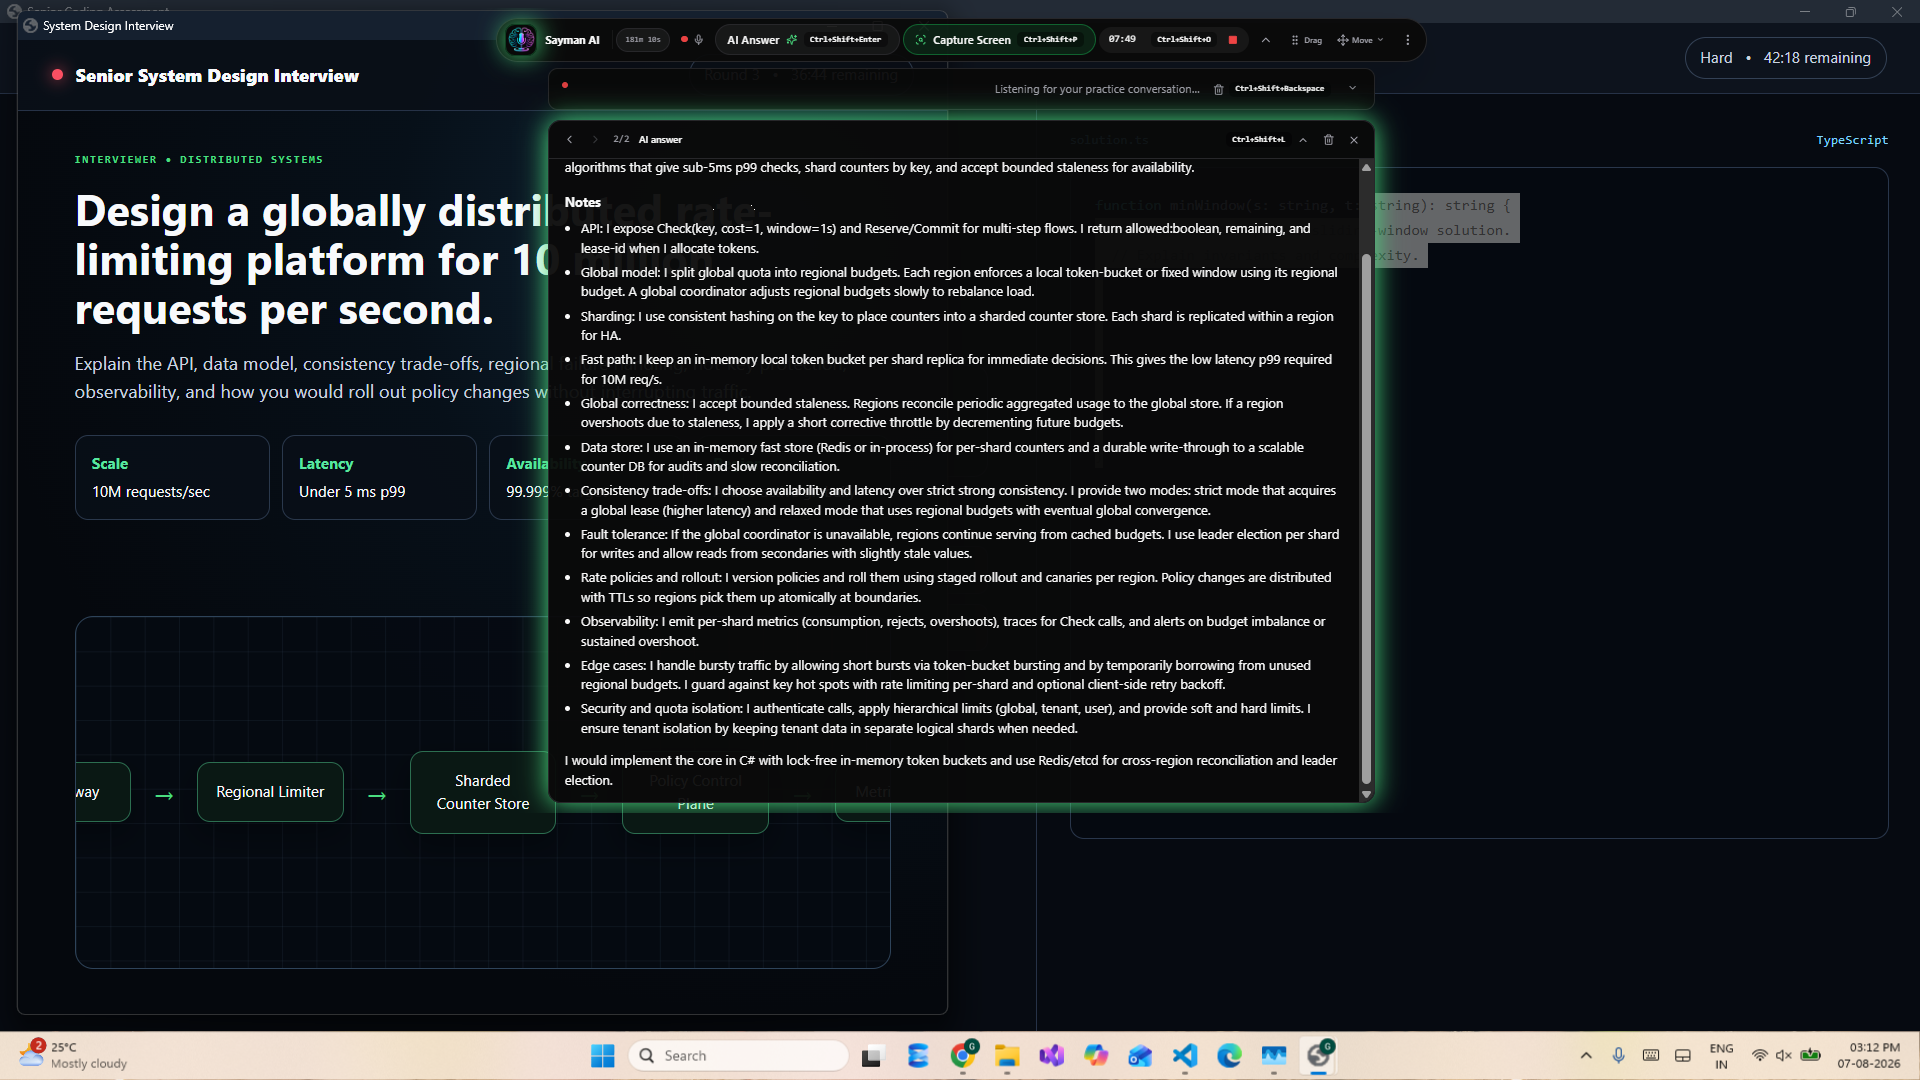Click the Sharded Counter Store diagram node
Screen dimensions: 1920x1080
[x=482, y=792]
